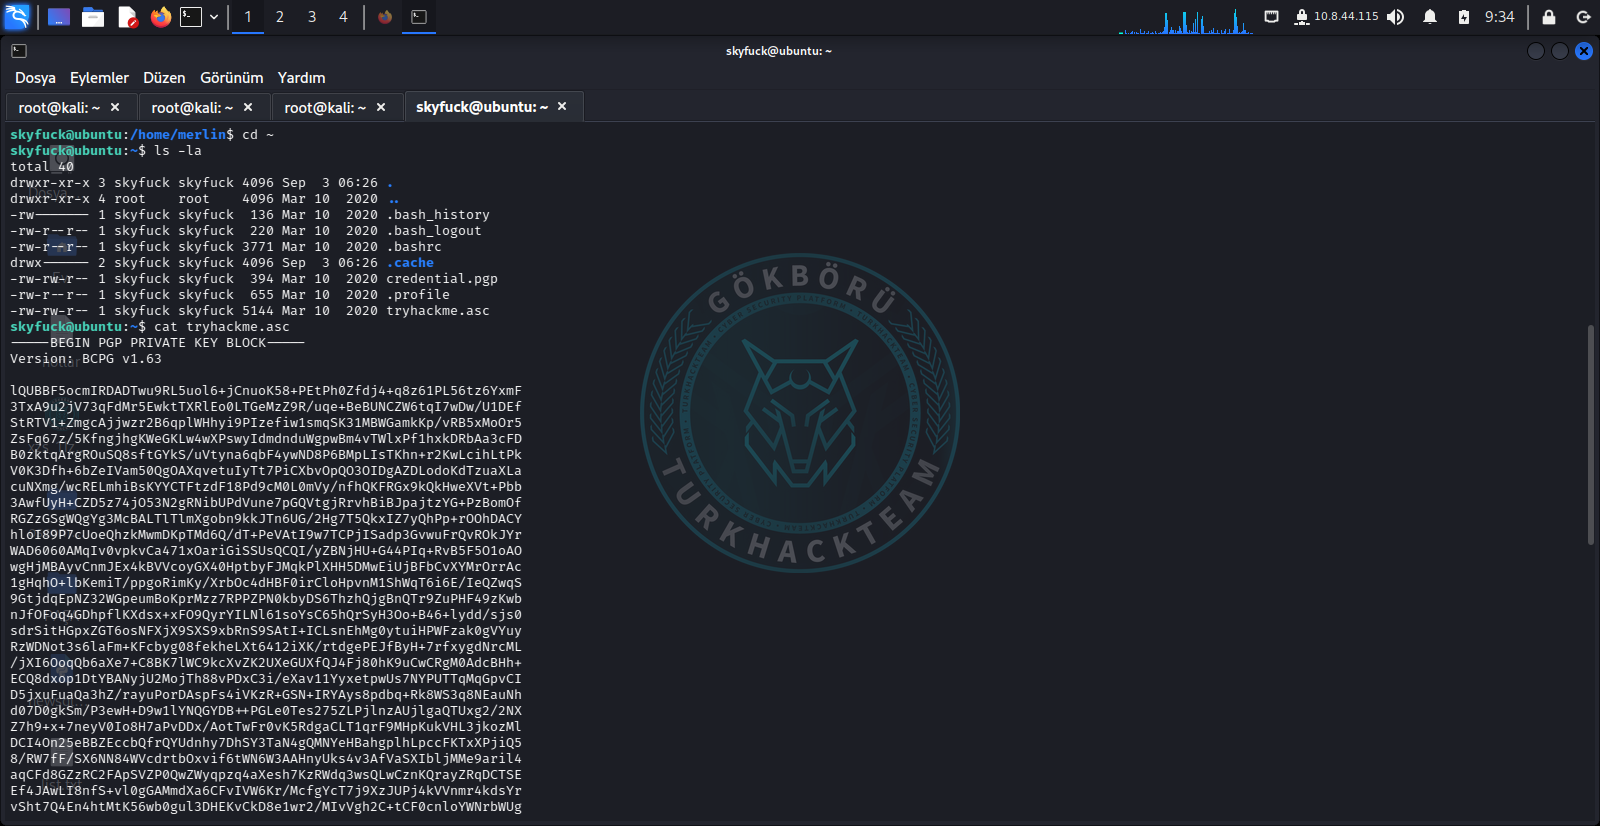The width and height of the screenshot is (1600, 826).
Task: Close the skyfuck@ubuntu tab
Action: (562, 106)
